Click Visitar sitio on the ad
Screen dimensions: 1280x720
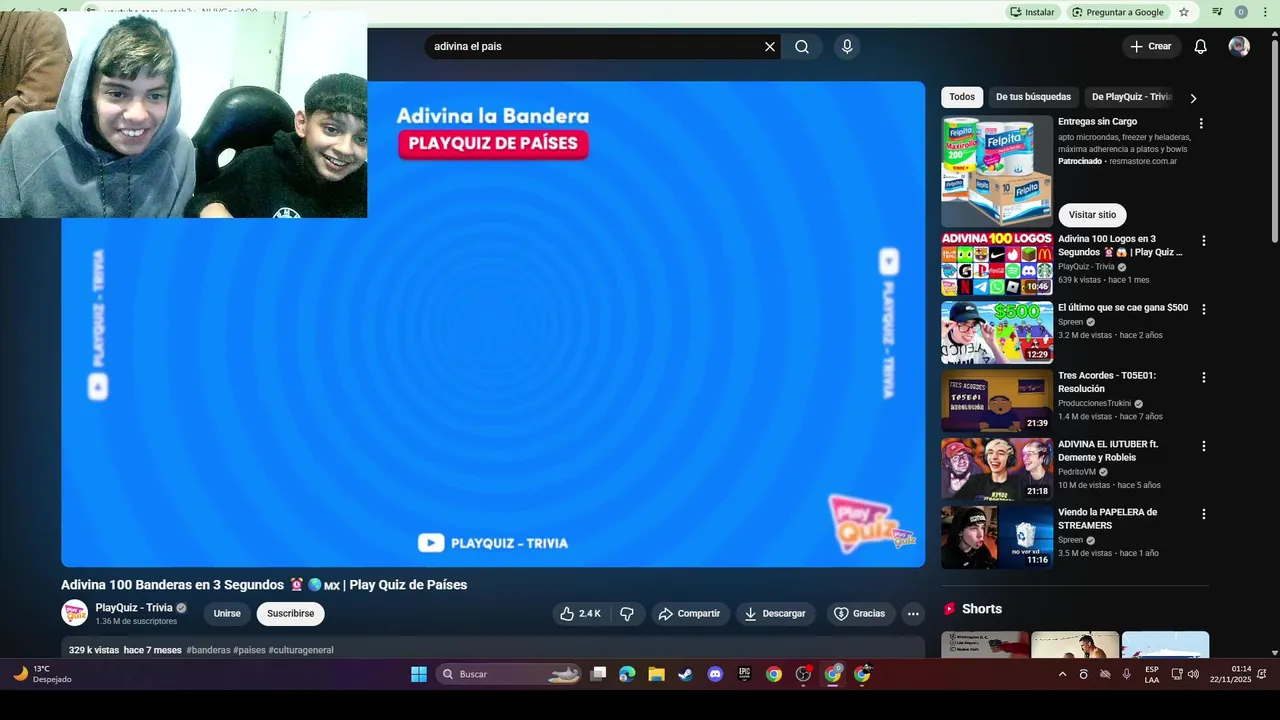(x=1092, y=215)
